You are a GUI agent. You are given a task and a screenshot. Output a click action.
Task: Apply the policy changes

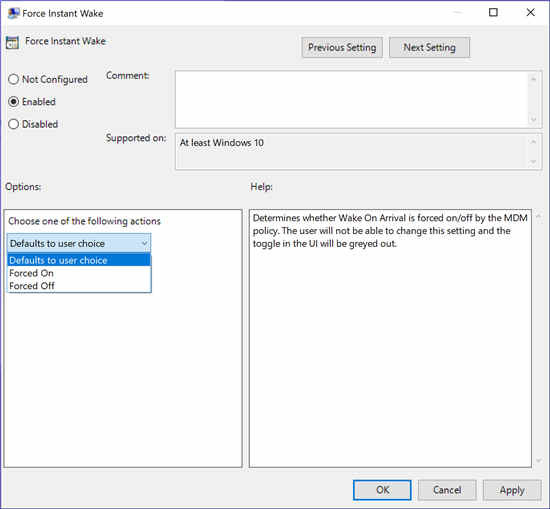tap(512, 490)
